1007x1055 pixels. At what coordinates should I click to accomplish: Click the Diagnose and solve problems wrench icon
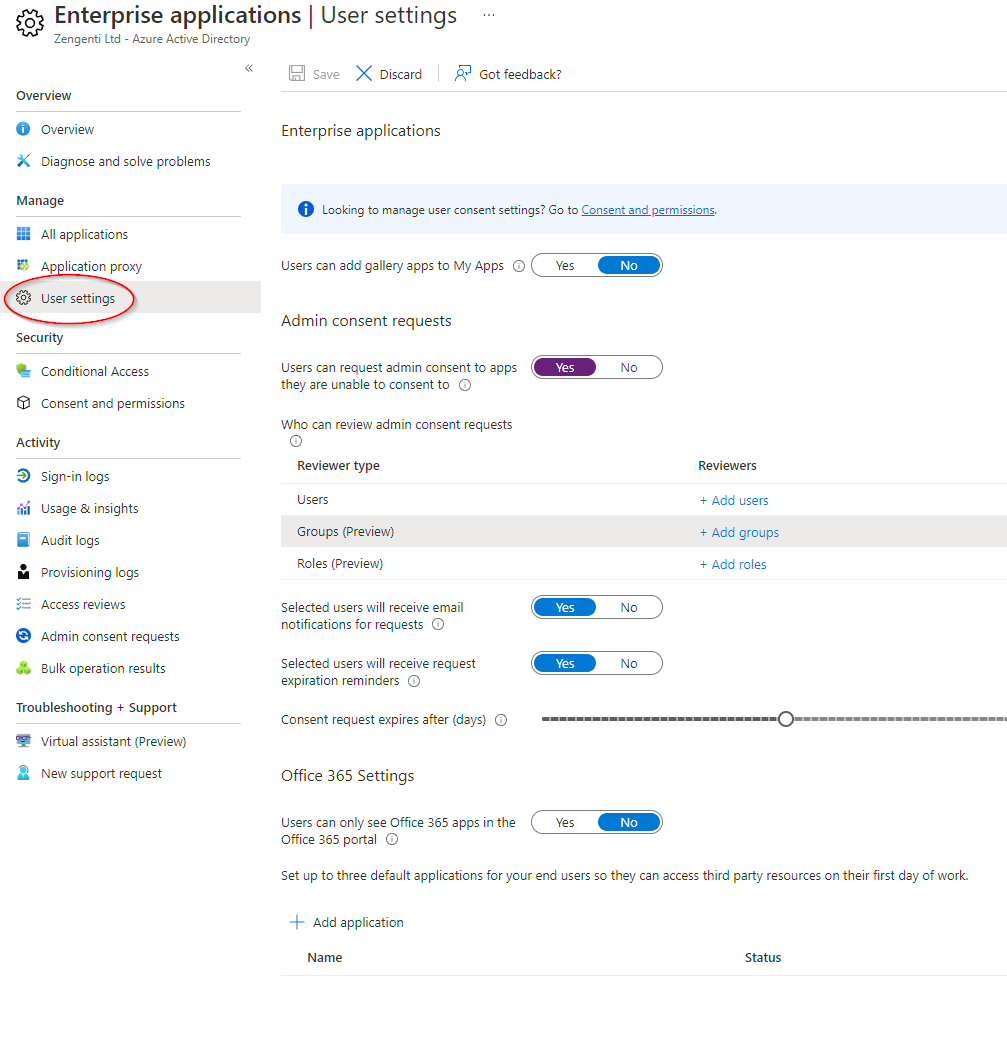click(x=24, y=161)
